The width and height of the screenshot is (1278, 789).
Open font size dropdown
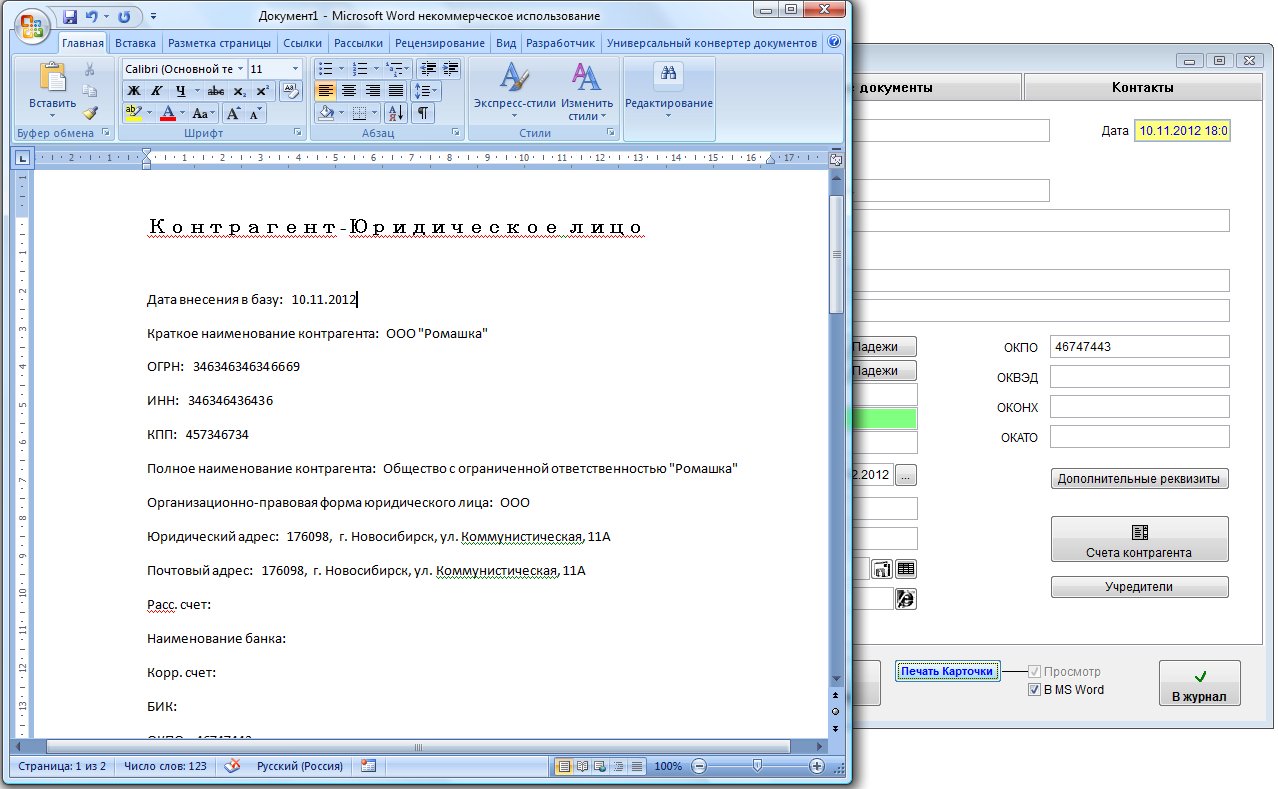click(295, 69)
